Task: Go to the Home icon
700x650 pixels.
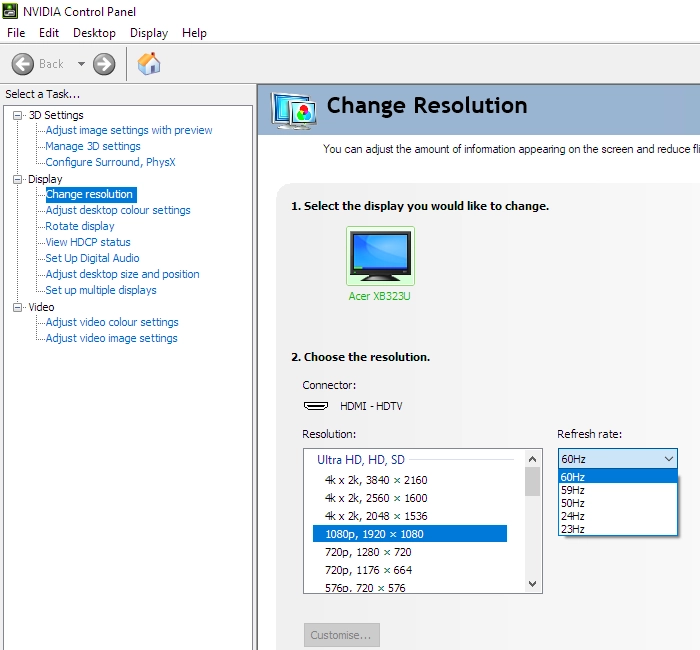Action: (x=149, y=64)
